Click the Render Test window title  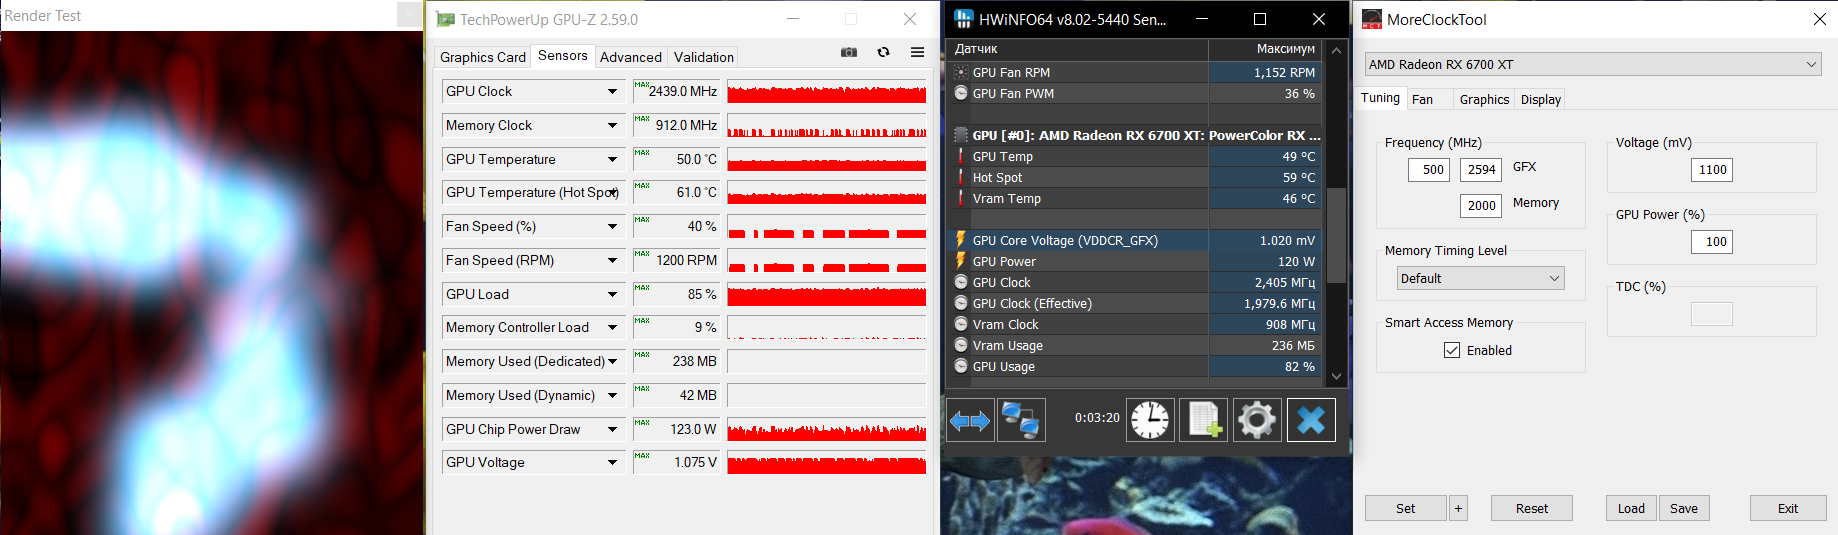[x=43, y=16]
